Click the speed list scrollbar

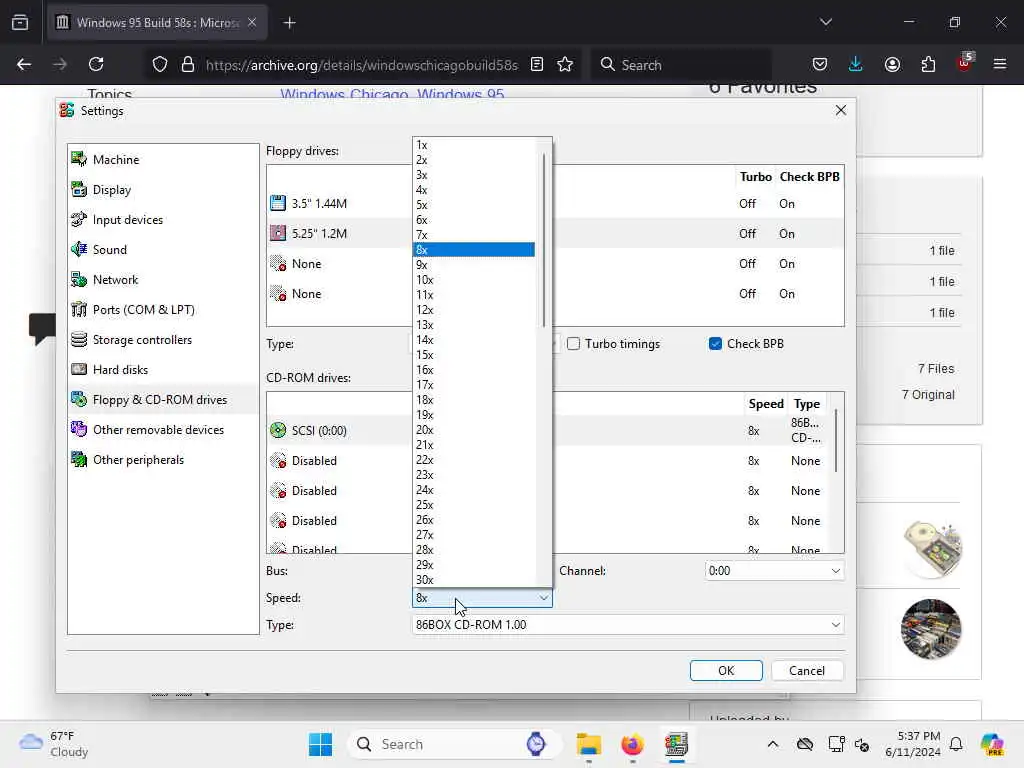coord(543,240)
